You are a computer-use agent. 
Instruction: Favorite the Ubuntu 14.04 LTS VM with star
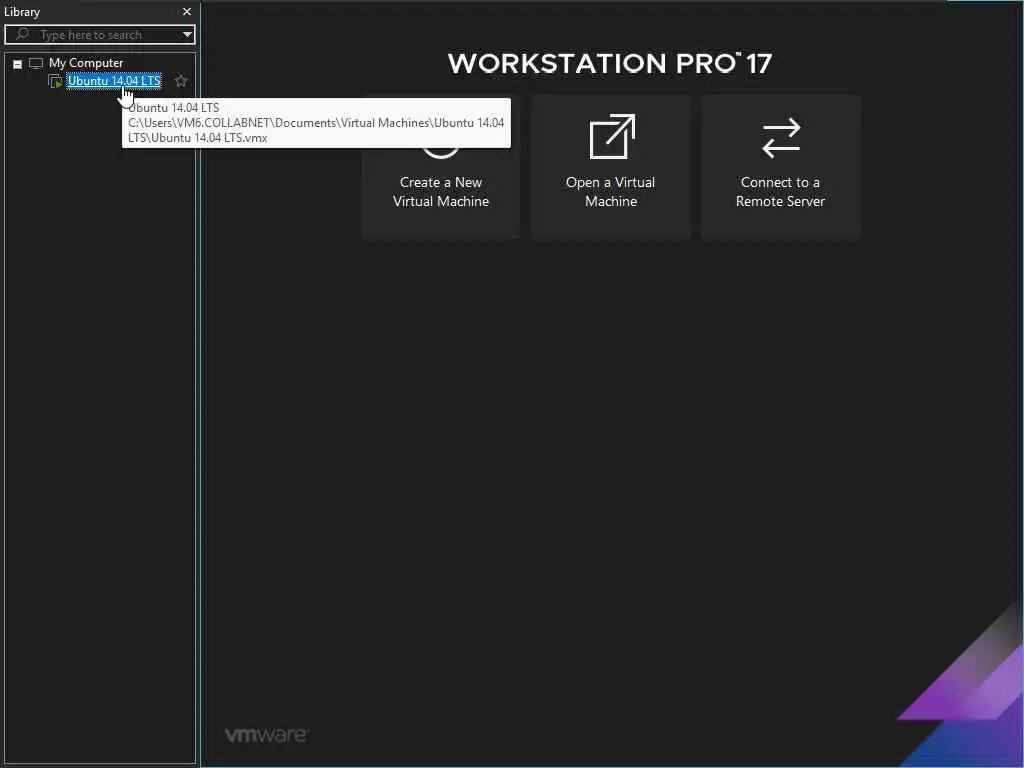tap(181, 81)
